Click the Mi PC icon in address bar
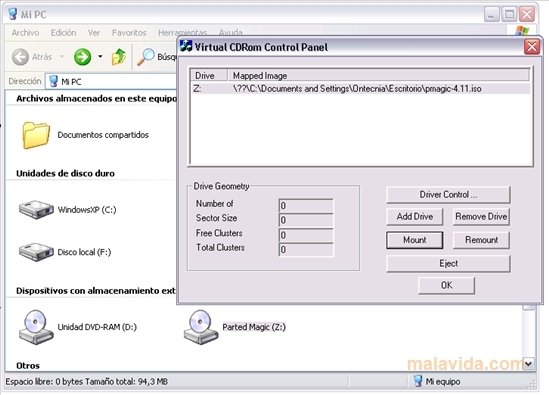 point(54,81)
